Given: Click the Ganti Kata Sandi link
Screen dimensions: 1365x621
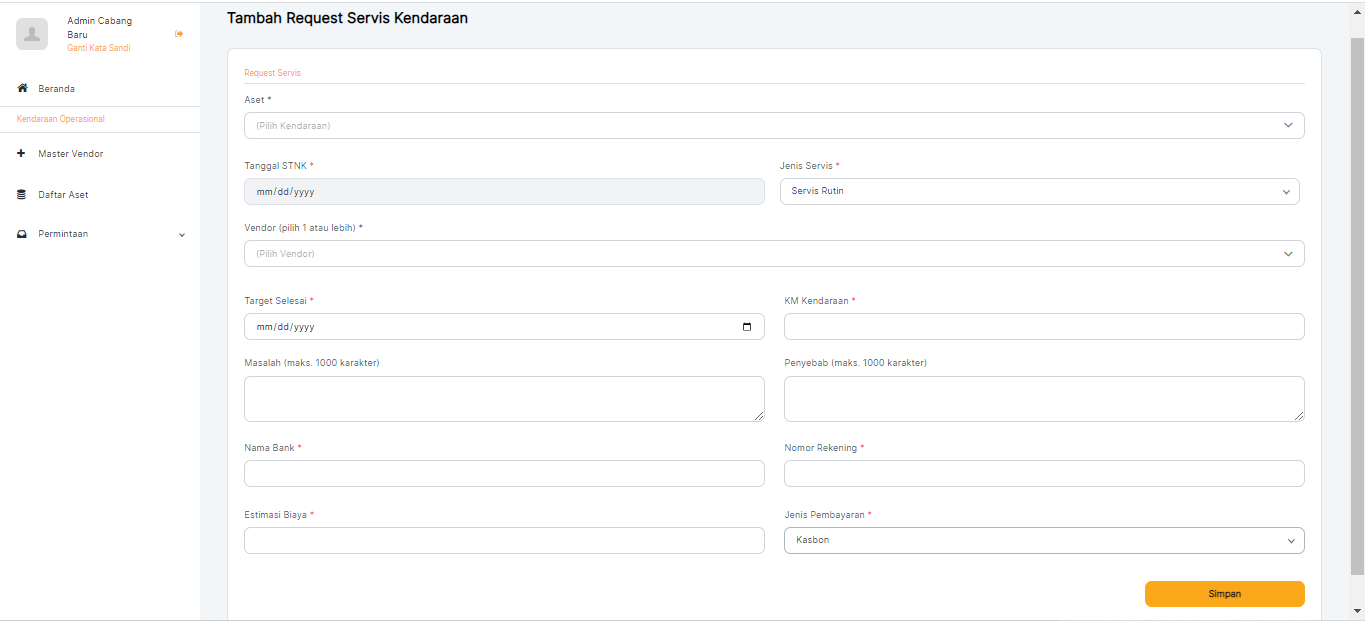Looking at the screenshot, I should [98, 48].
